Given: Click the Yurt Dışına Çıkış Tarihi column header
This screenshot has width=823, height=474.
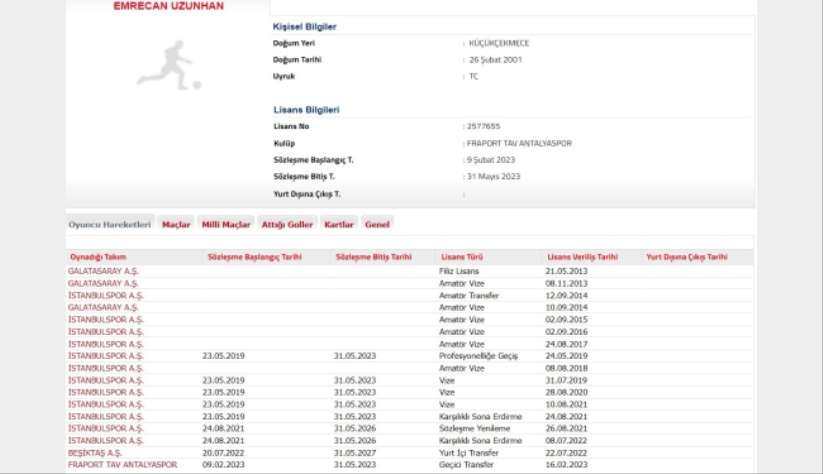Looking at the screenshot, I should tap(687, 257).
